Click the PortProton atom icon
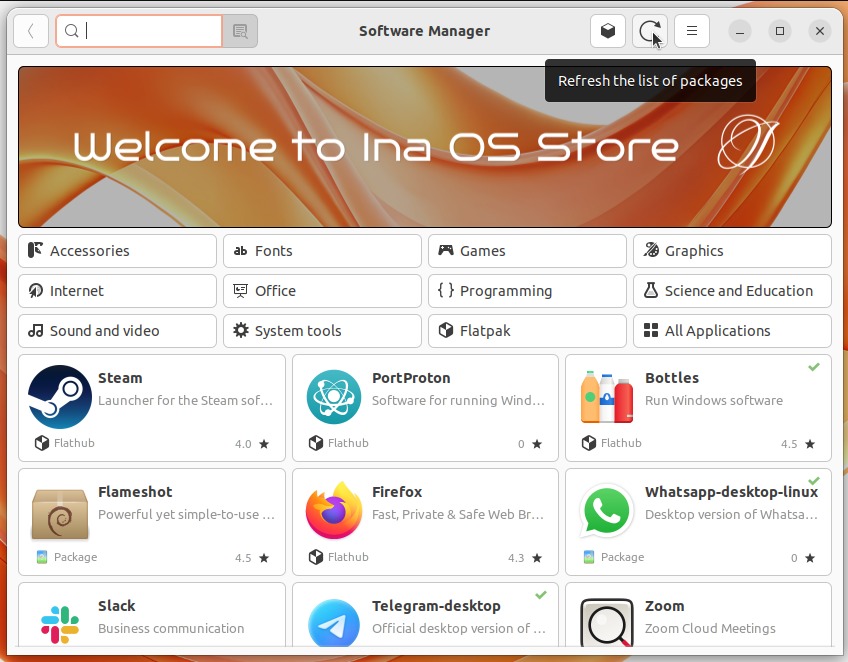The height and width of the screenshot is (662, 848). (334, 397)
